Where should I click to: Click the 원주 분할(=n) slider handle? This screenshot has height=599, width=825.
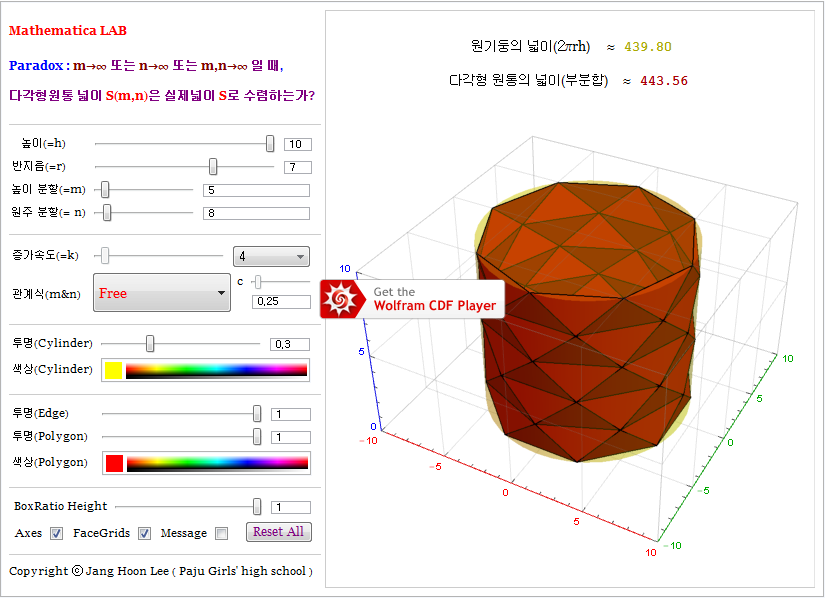coord(107,213)
